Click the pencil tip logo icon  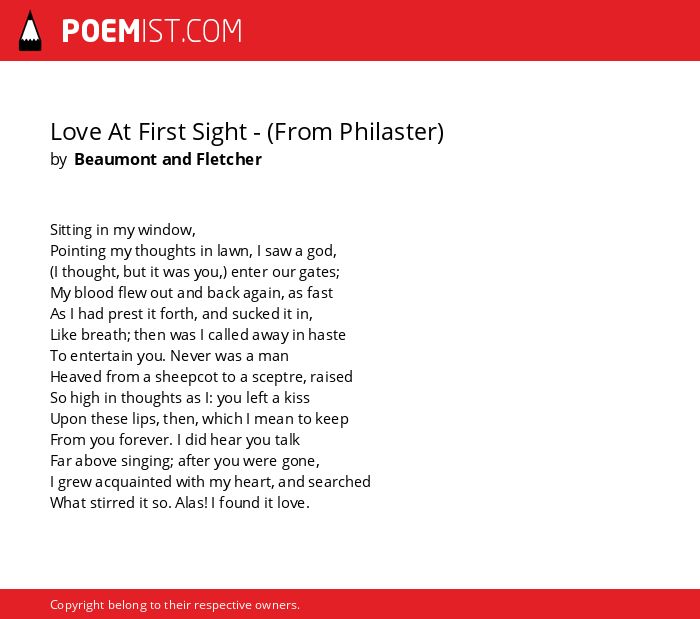point(30,31)
